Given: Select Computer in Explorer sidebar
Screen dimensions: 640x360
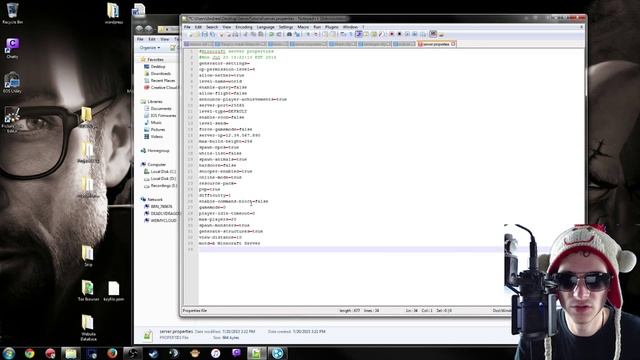Looking at the screenshot, I should (156, 164).
